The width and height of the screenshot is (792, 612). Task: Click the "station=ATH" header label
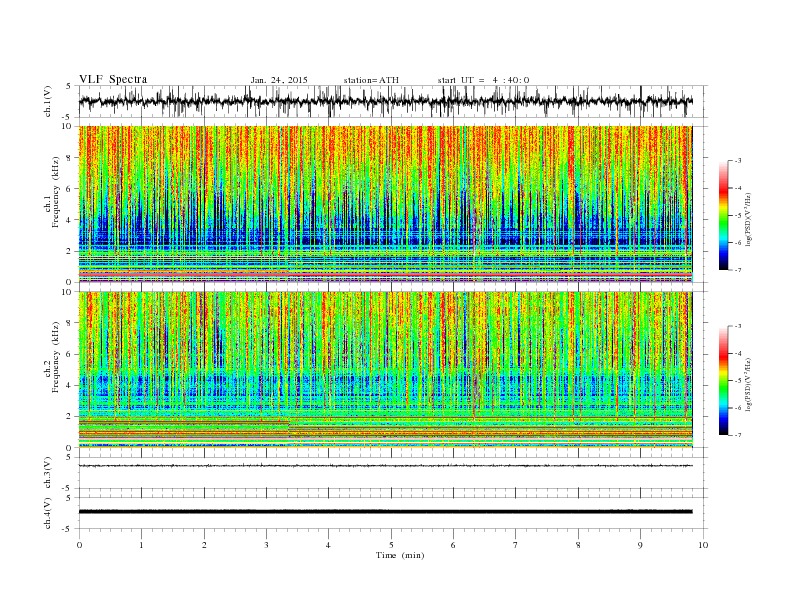point(371,80)
